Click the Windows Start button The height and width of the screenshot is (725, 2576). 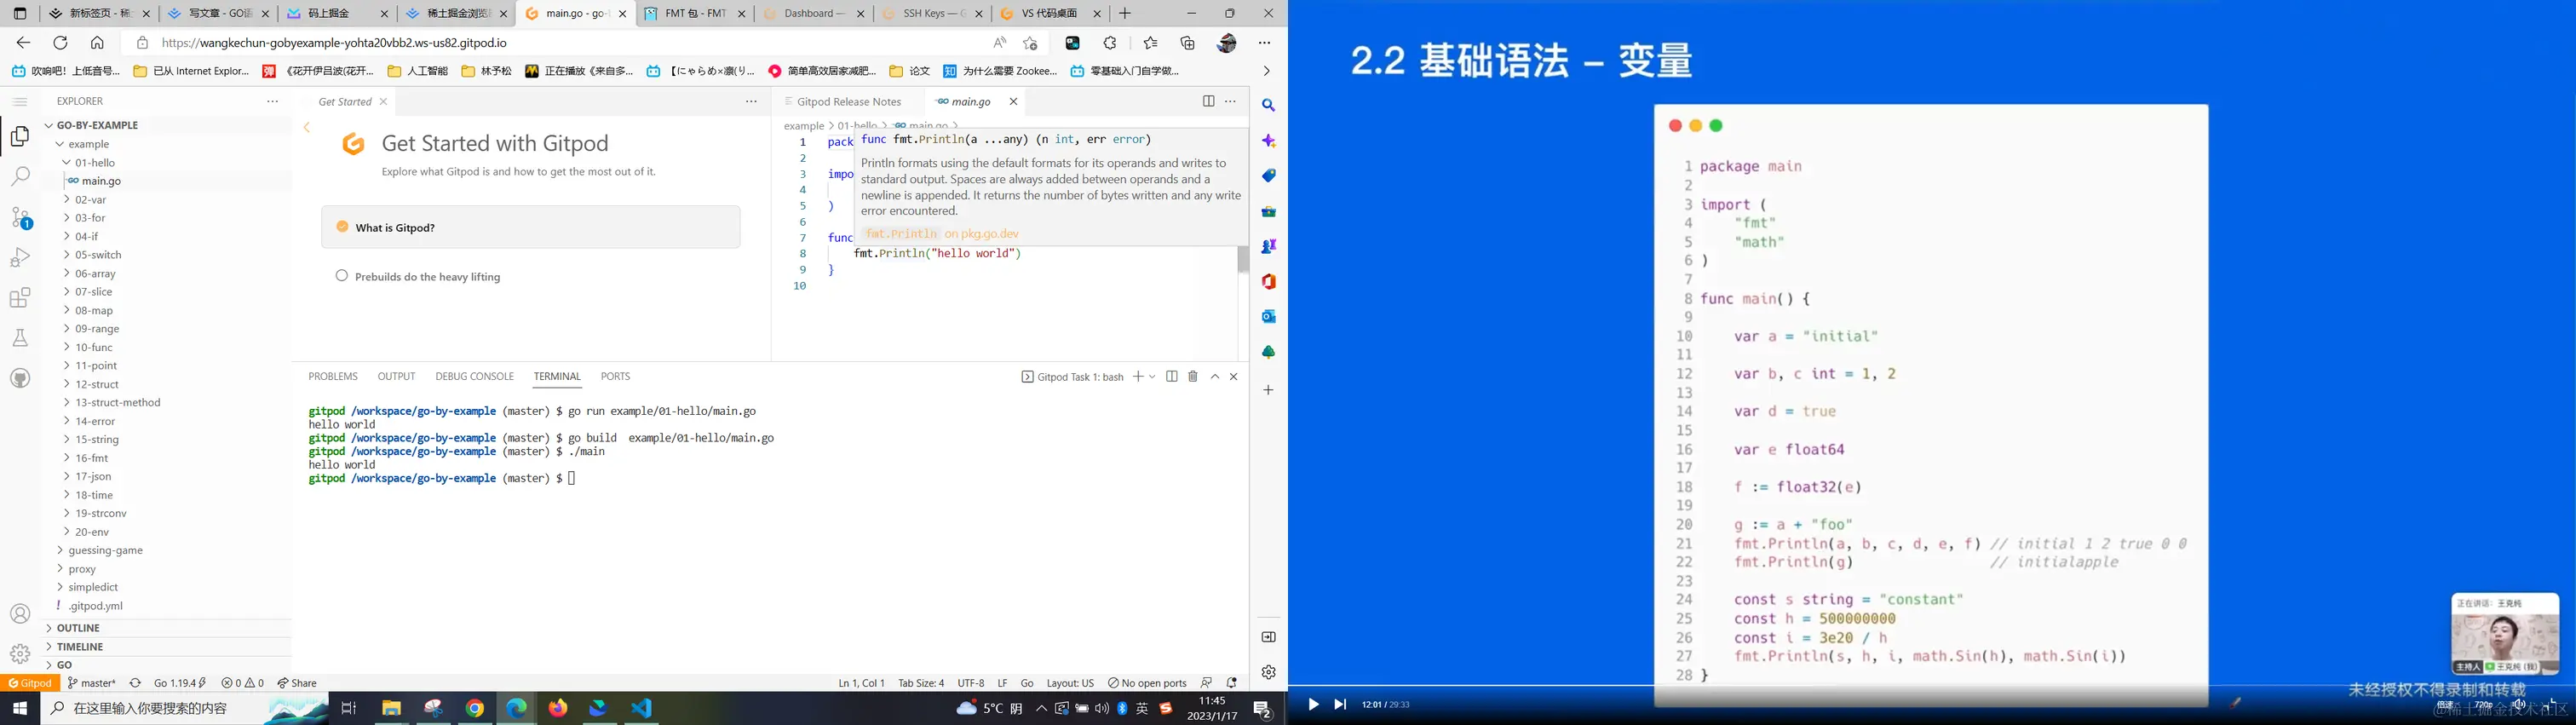point(20,708)
